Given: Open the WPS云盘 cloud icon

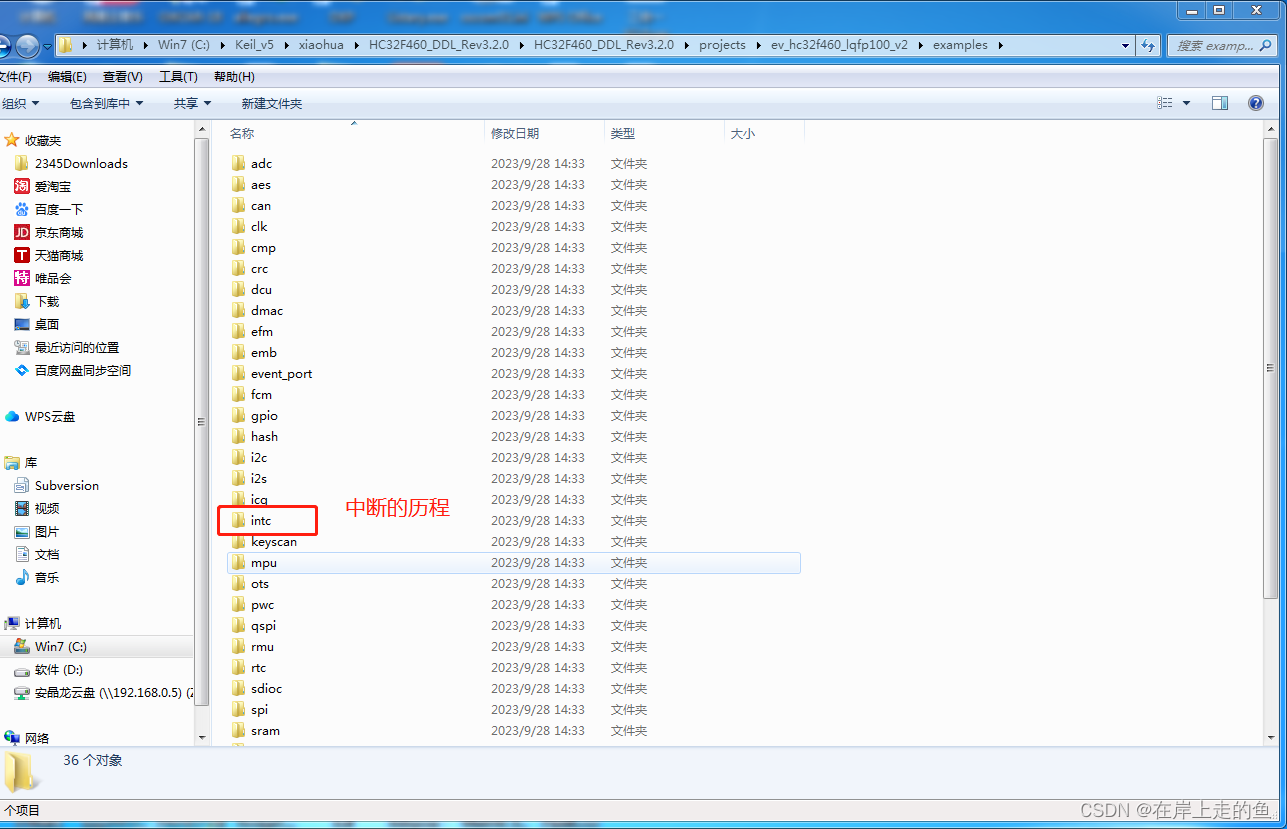Looking at the screenshot, I should click(x=12, y=416).
